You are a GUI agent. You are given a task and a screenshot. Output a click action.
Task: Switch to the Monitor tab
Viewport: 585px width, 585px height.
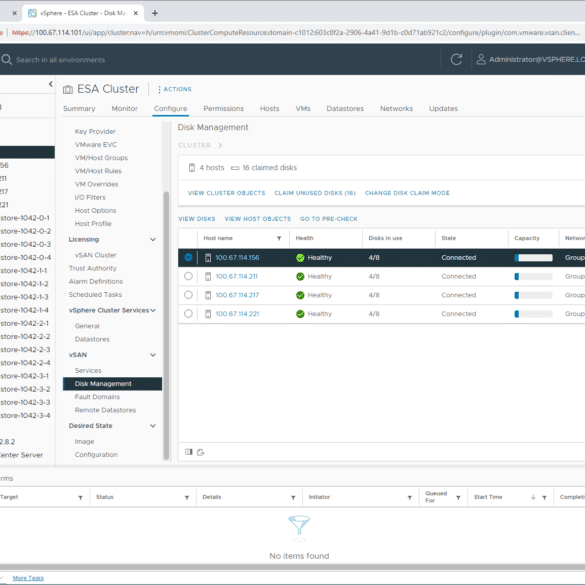pos(125,109)
